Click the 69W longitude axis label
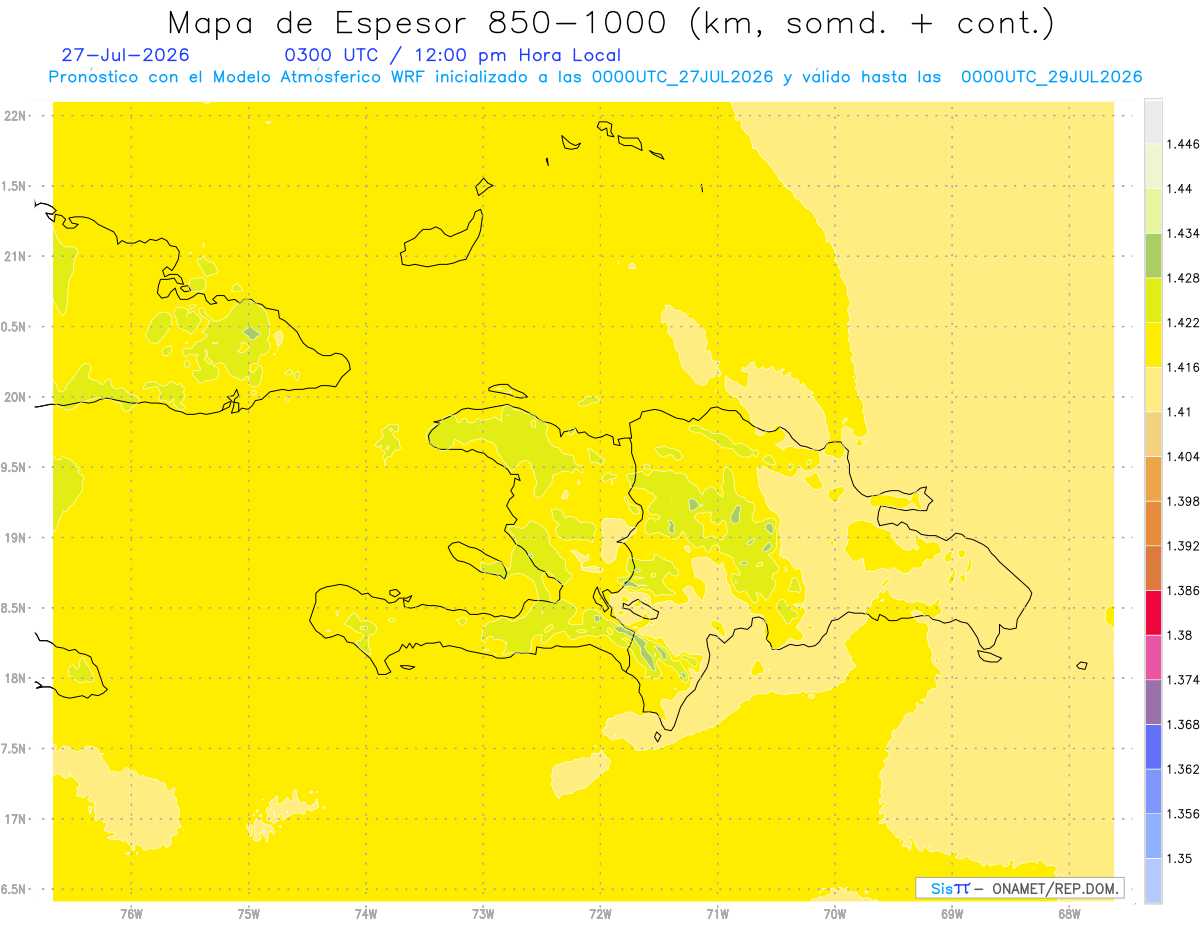This screenshot has width=1200, height=927. click(952, 913)
